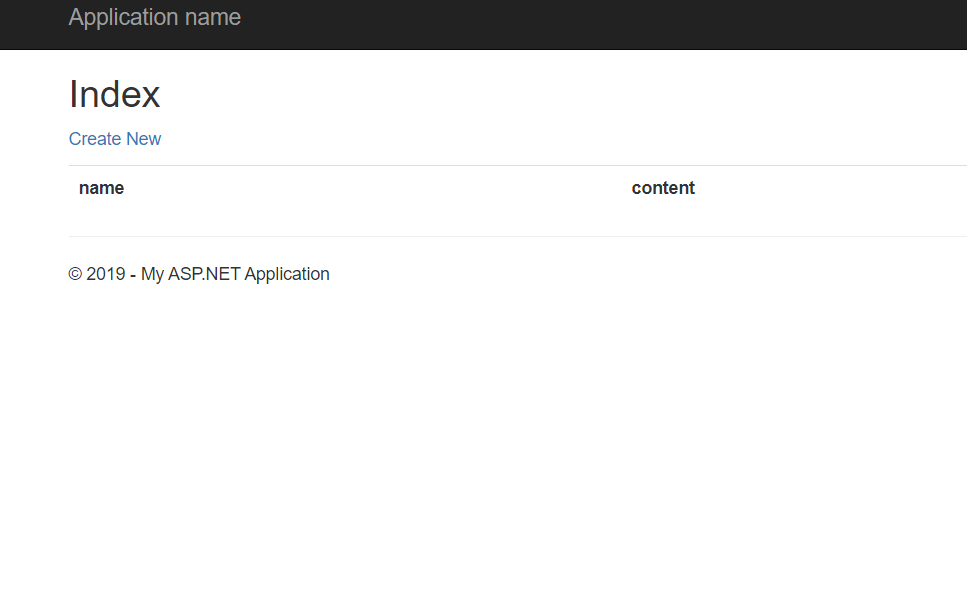Click the footer copyright text
The image size is (967, 613).
point(199,274)
